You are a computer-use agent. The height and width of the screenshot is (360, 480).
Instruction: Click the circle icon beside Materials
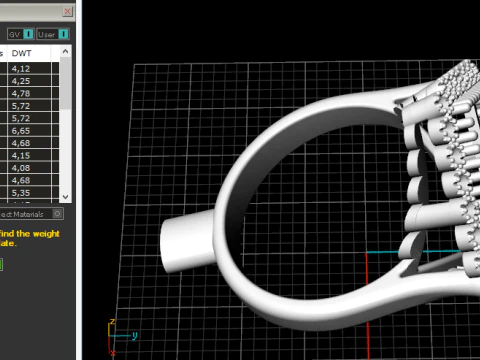(57, 214)
